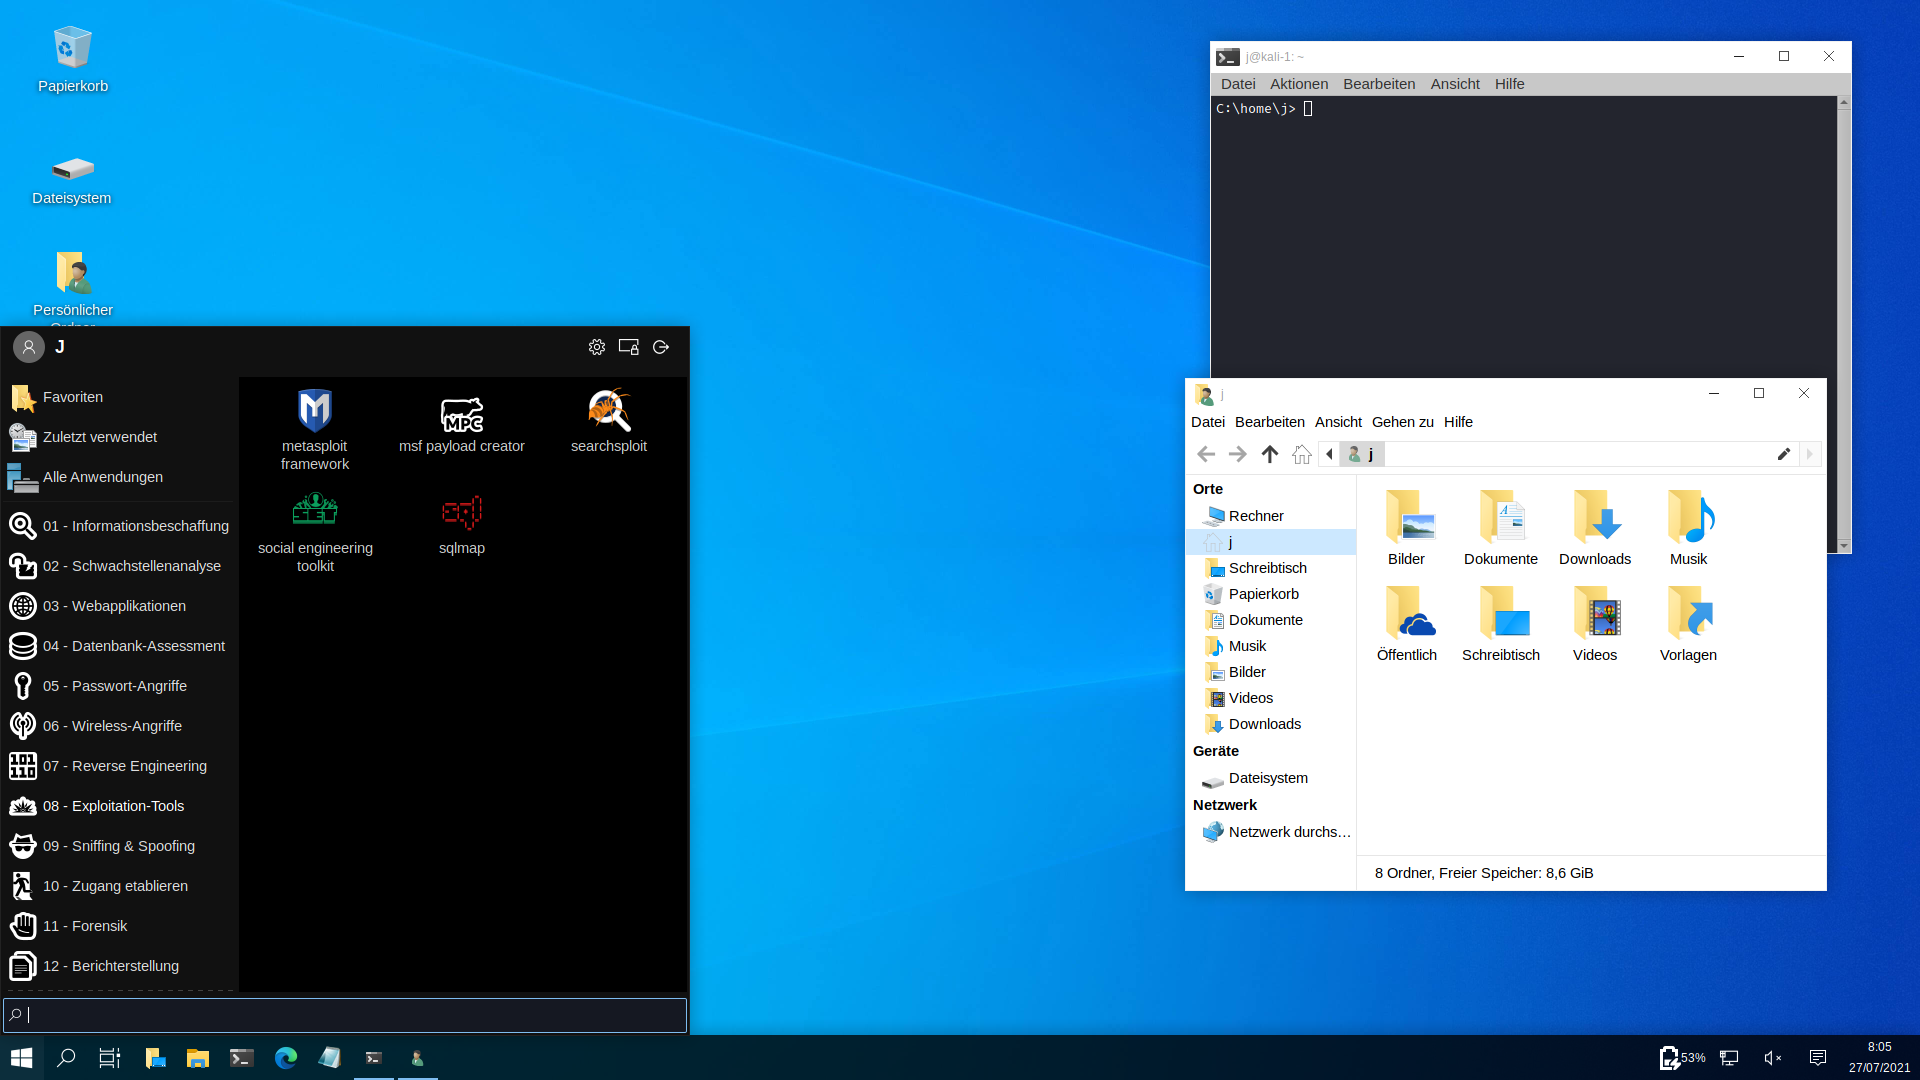The image size is (1920, 1080).
Task: Toggle muted volume tray icon
Action: 1772,1058
